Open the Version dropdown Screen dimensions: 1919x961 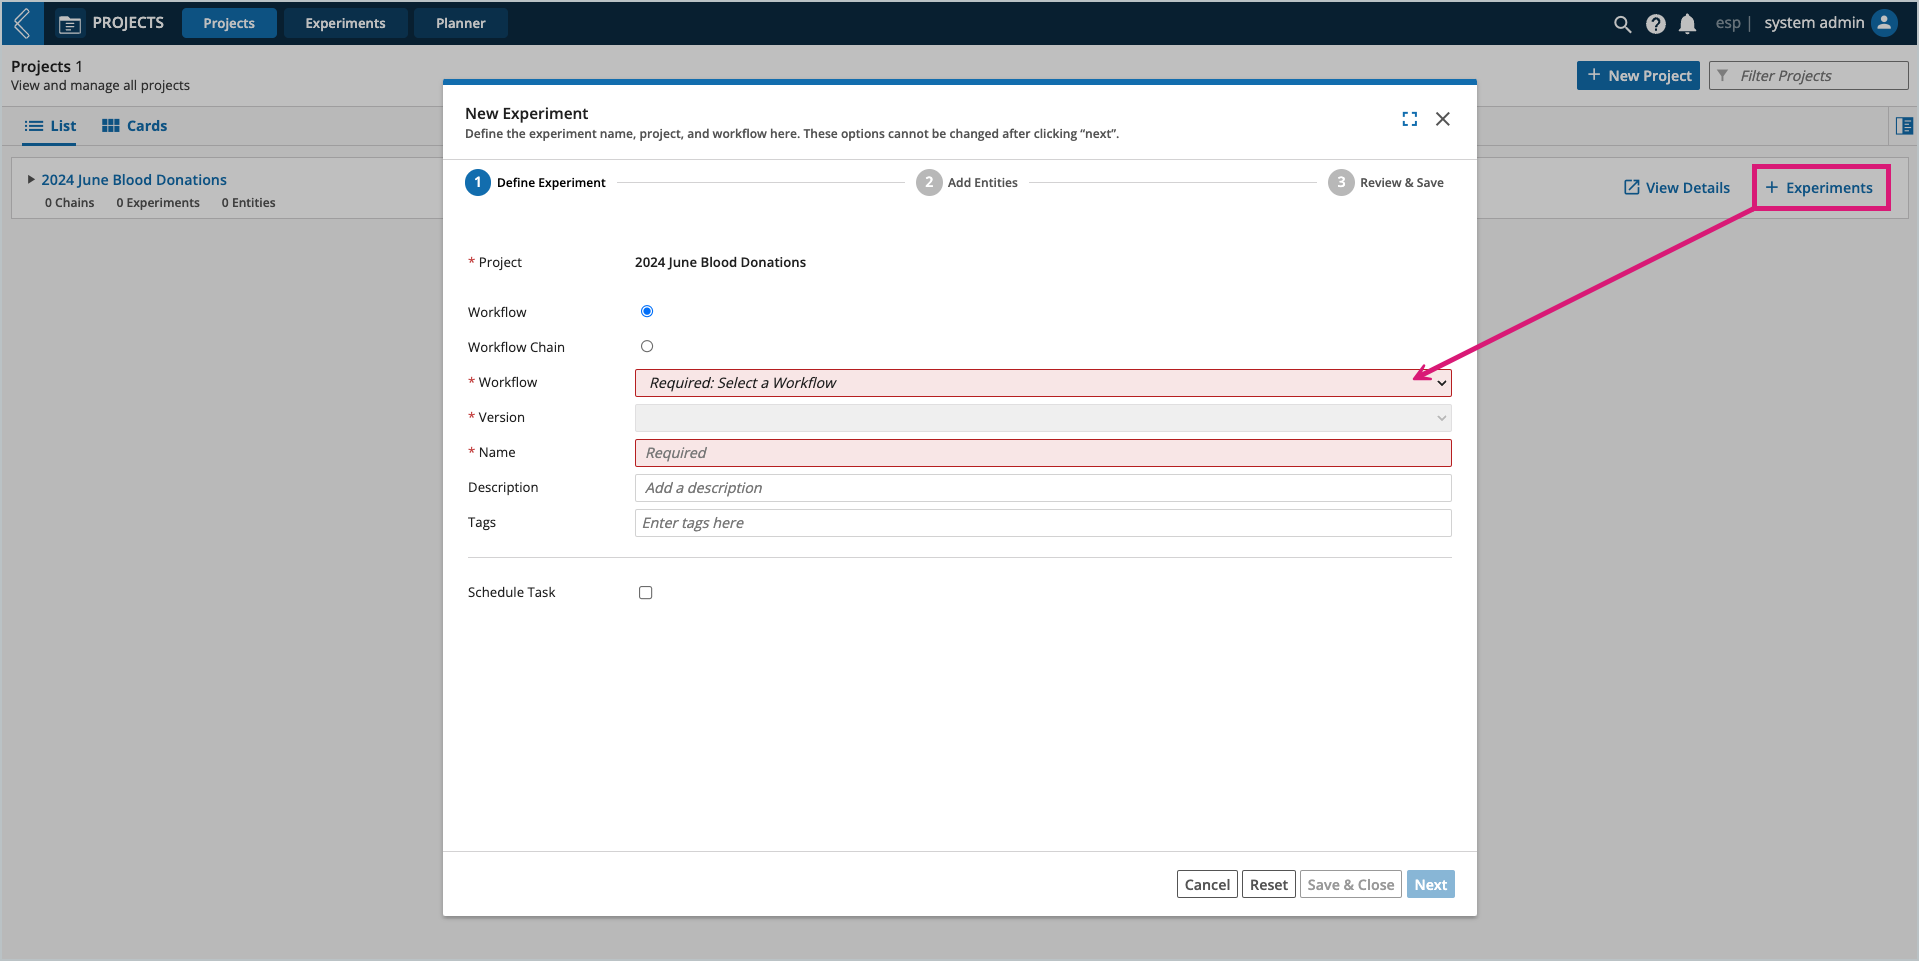[x=1043, y=418]
